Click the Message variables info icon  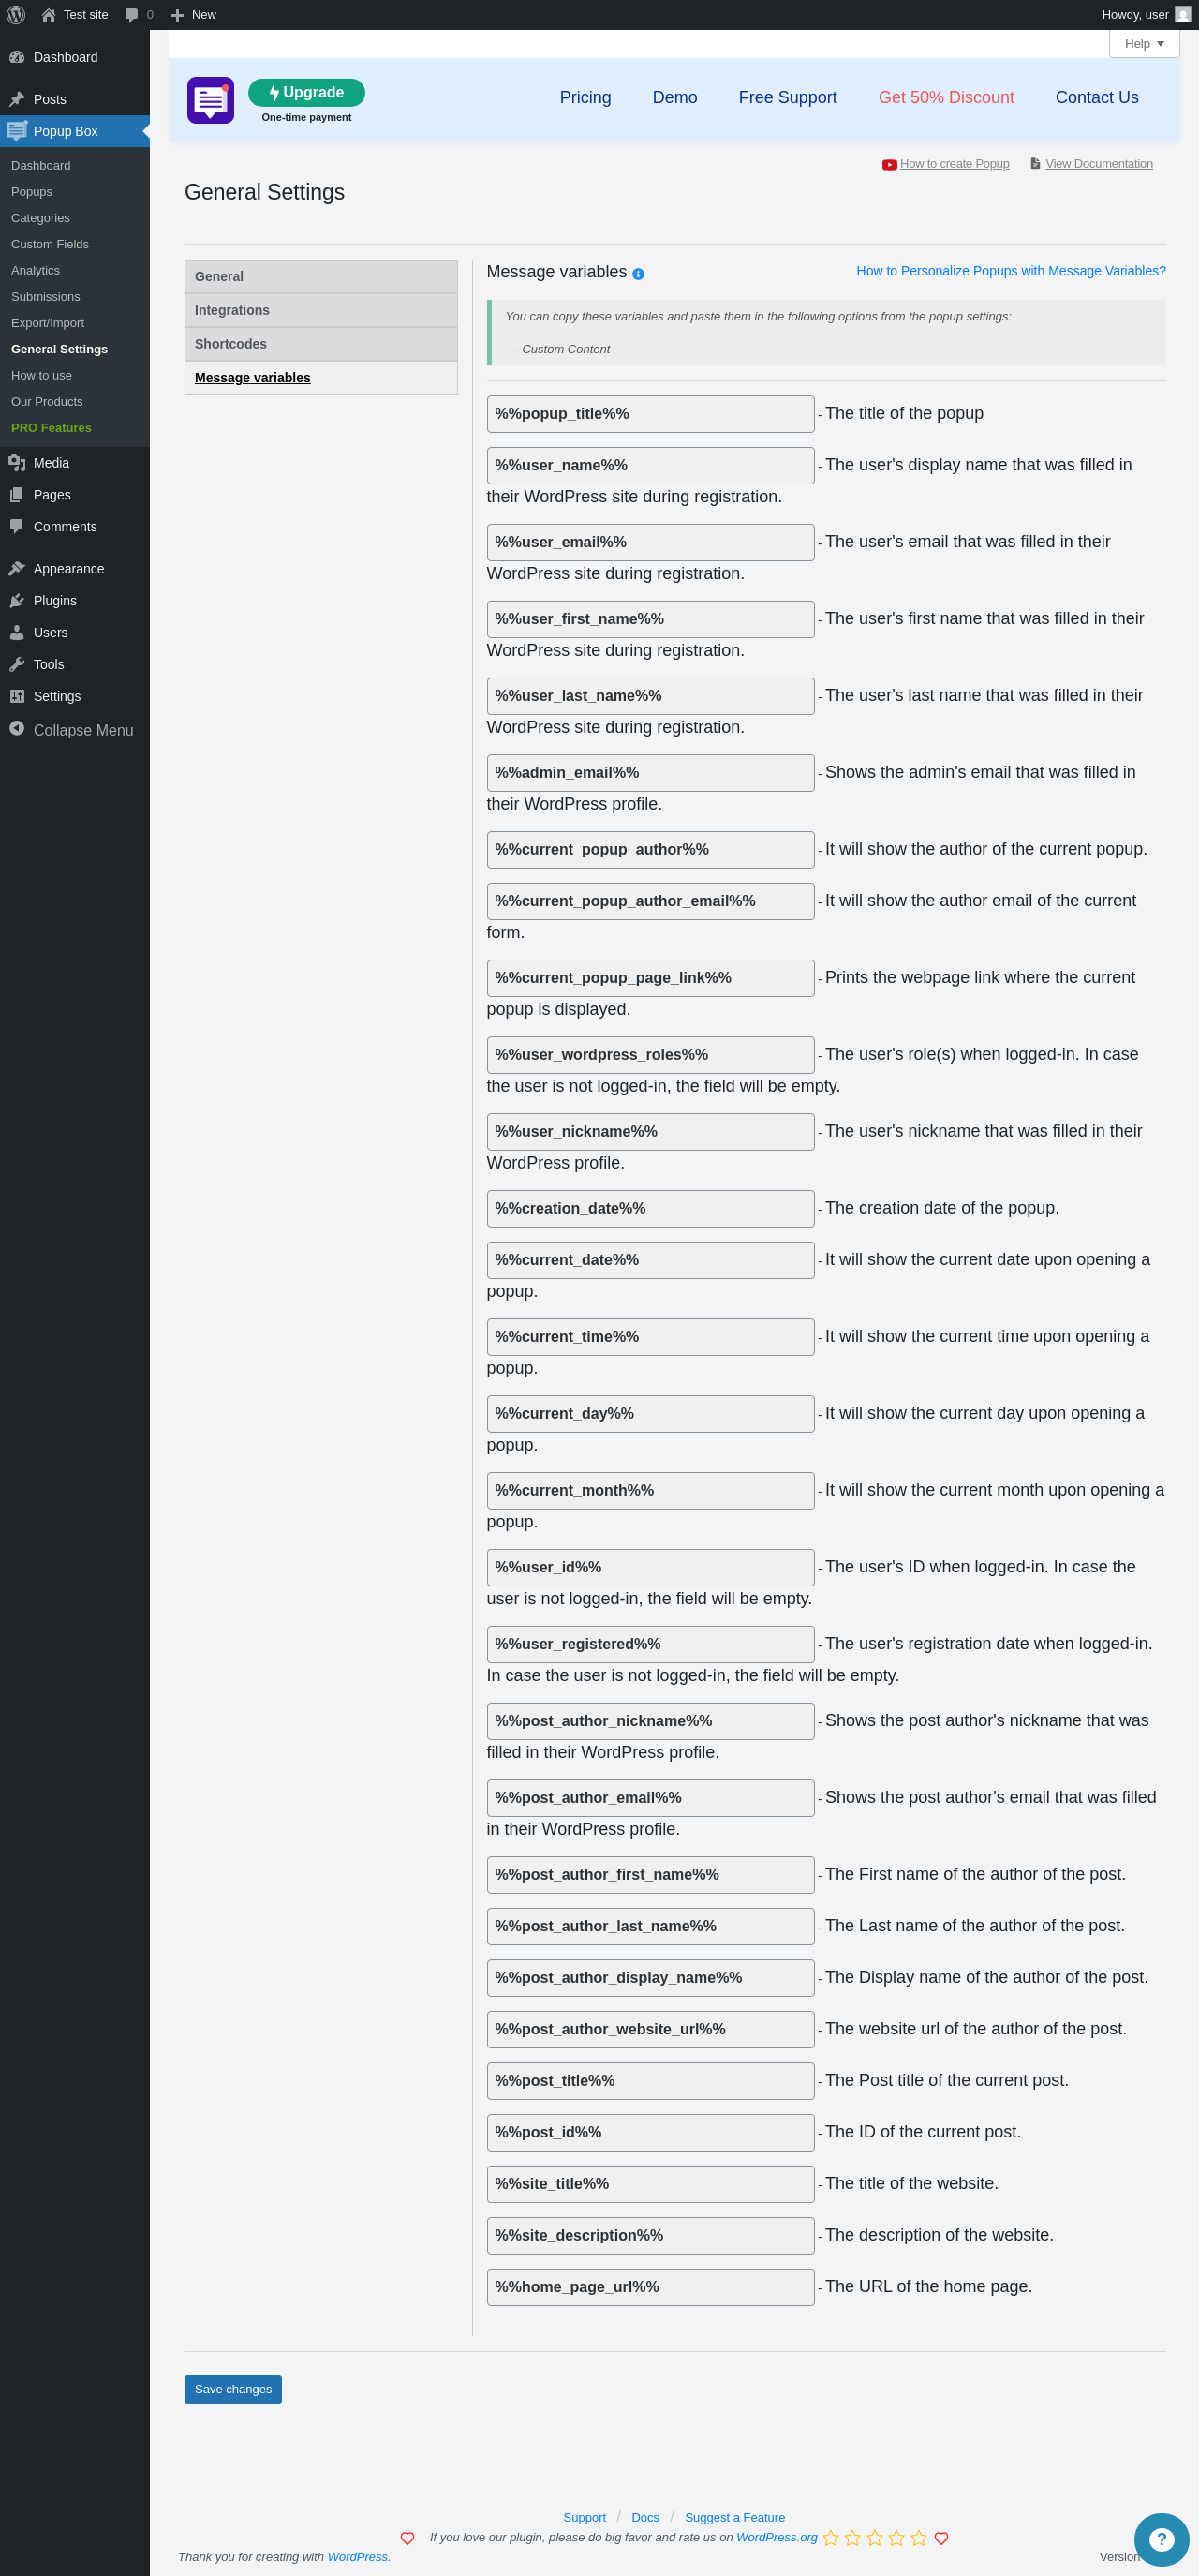pyautogui.click(x=638, y=274)
